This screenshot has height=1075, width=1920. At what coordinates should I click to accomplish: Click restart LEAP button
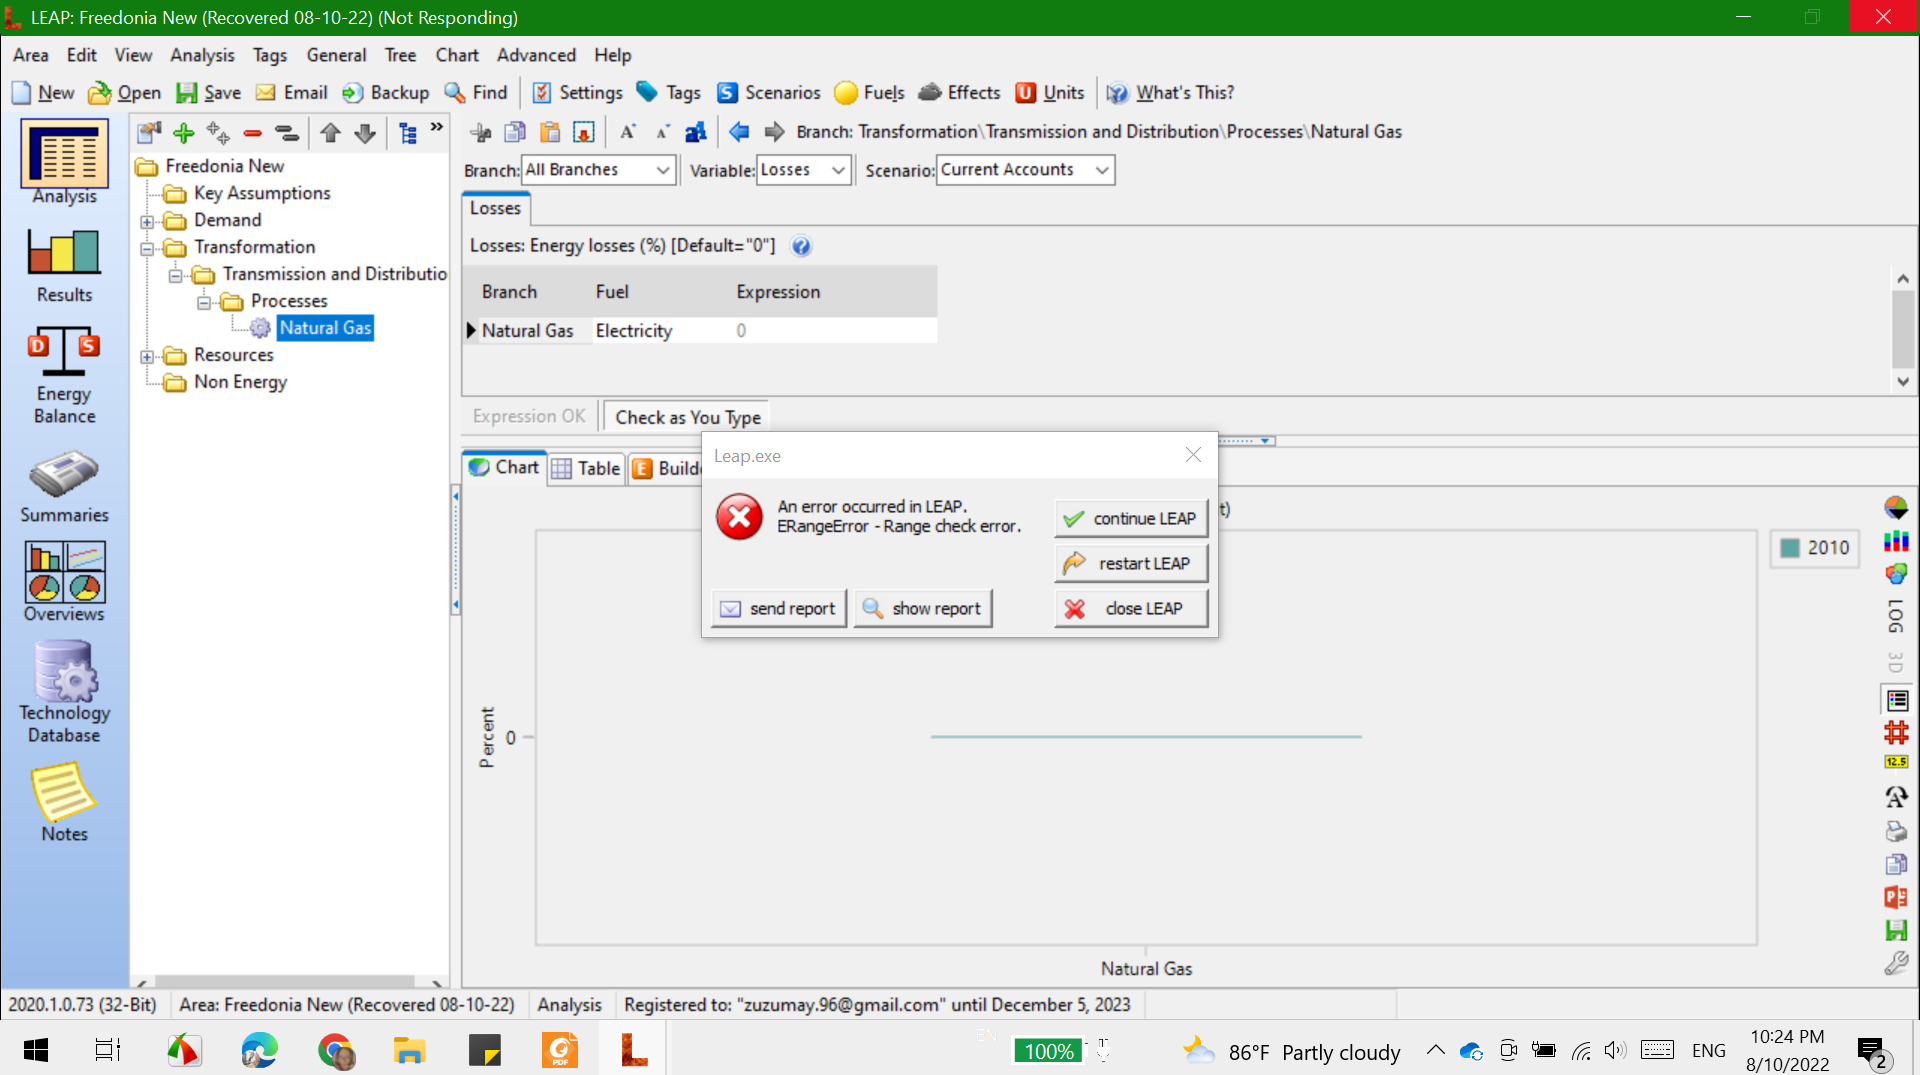tap(1130, 563)
